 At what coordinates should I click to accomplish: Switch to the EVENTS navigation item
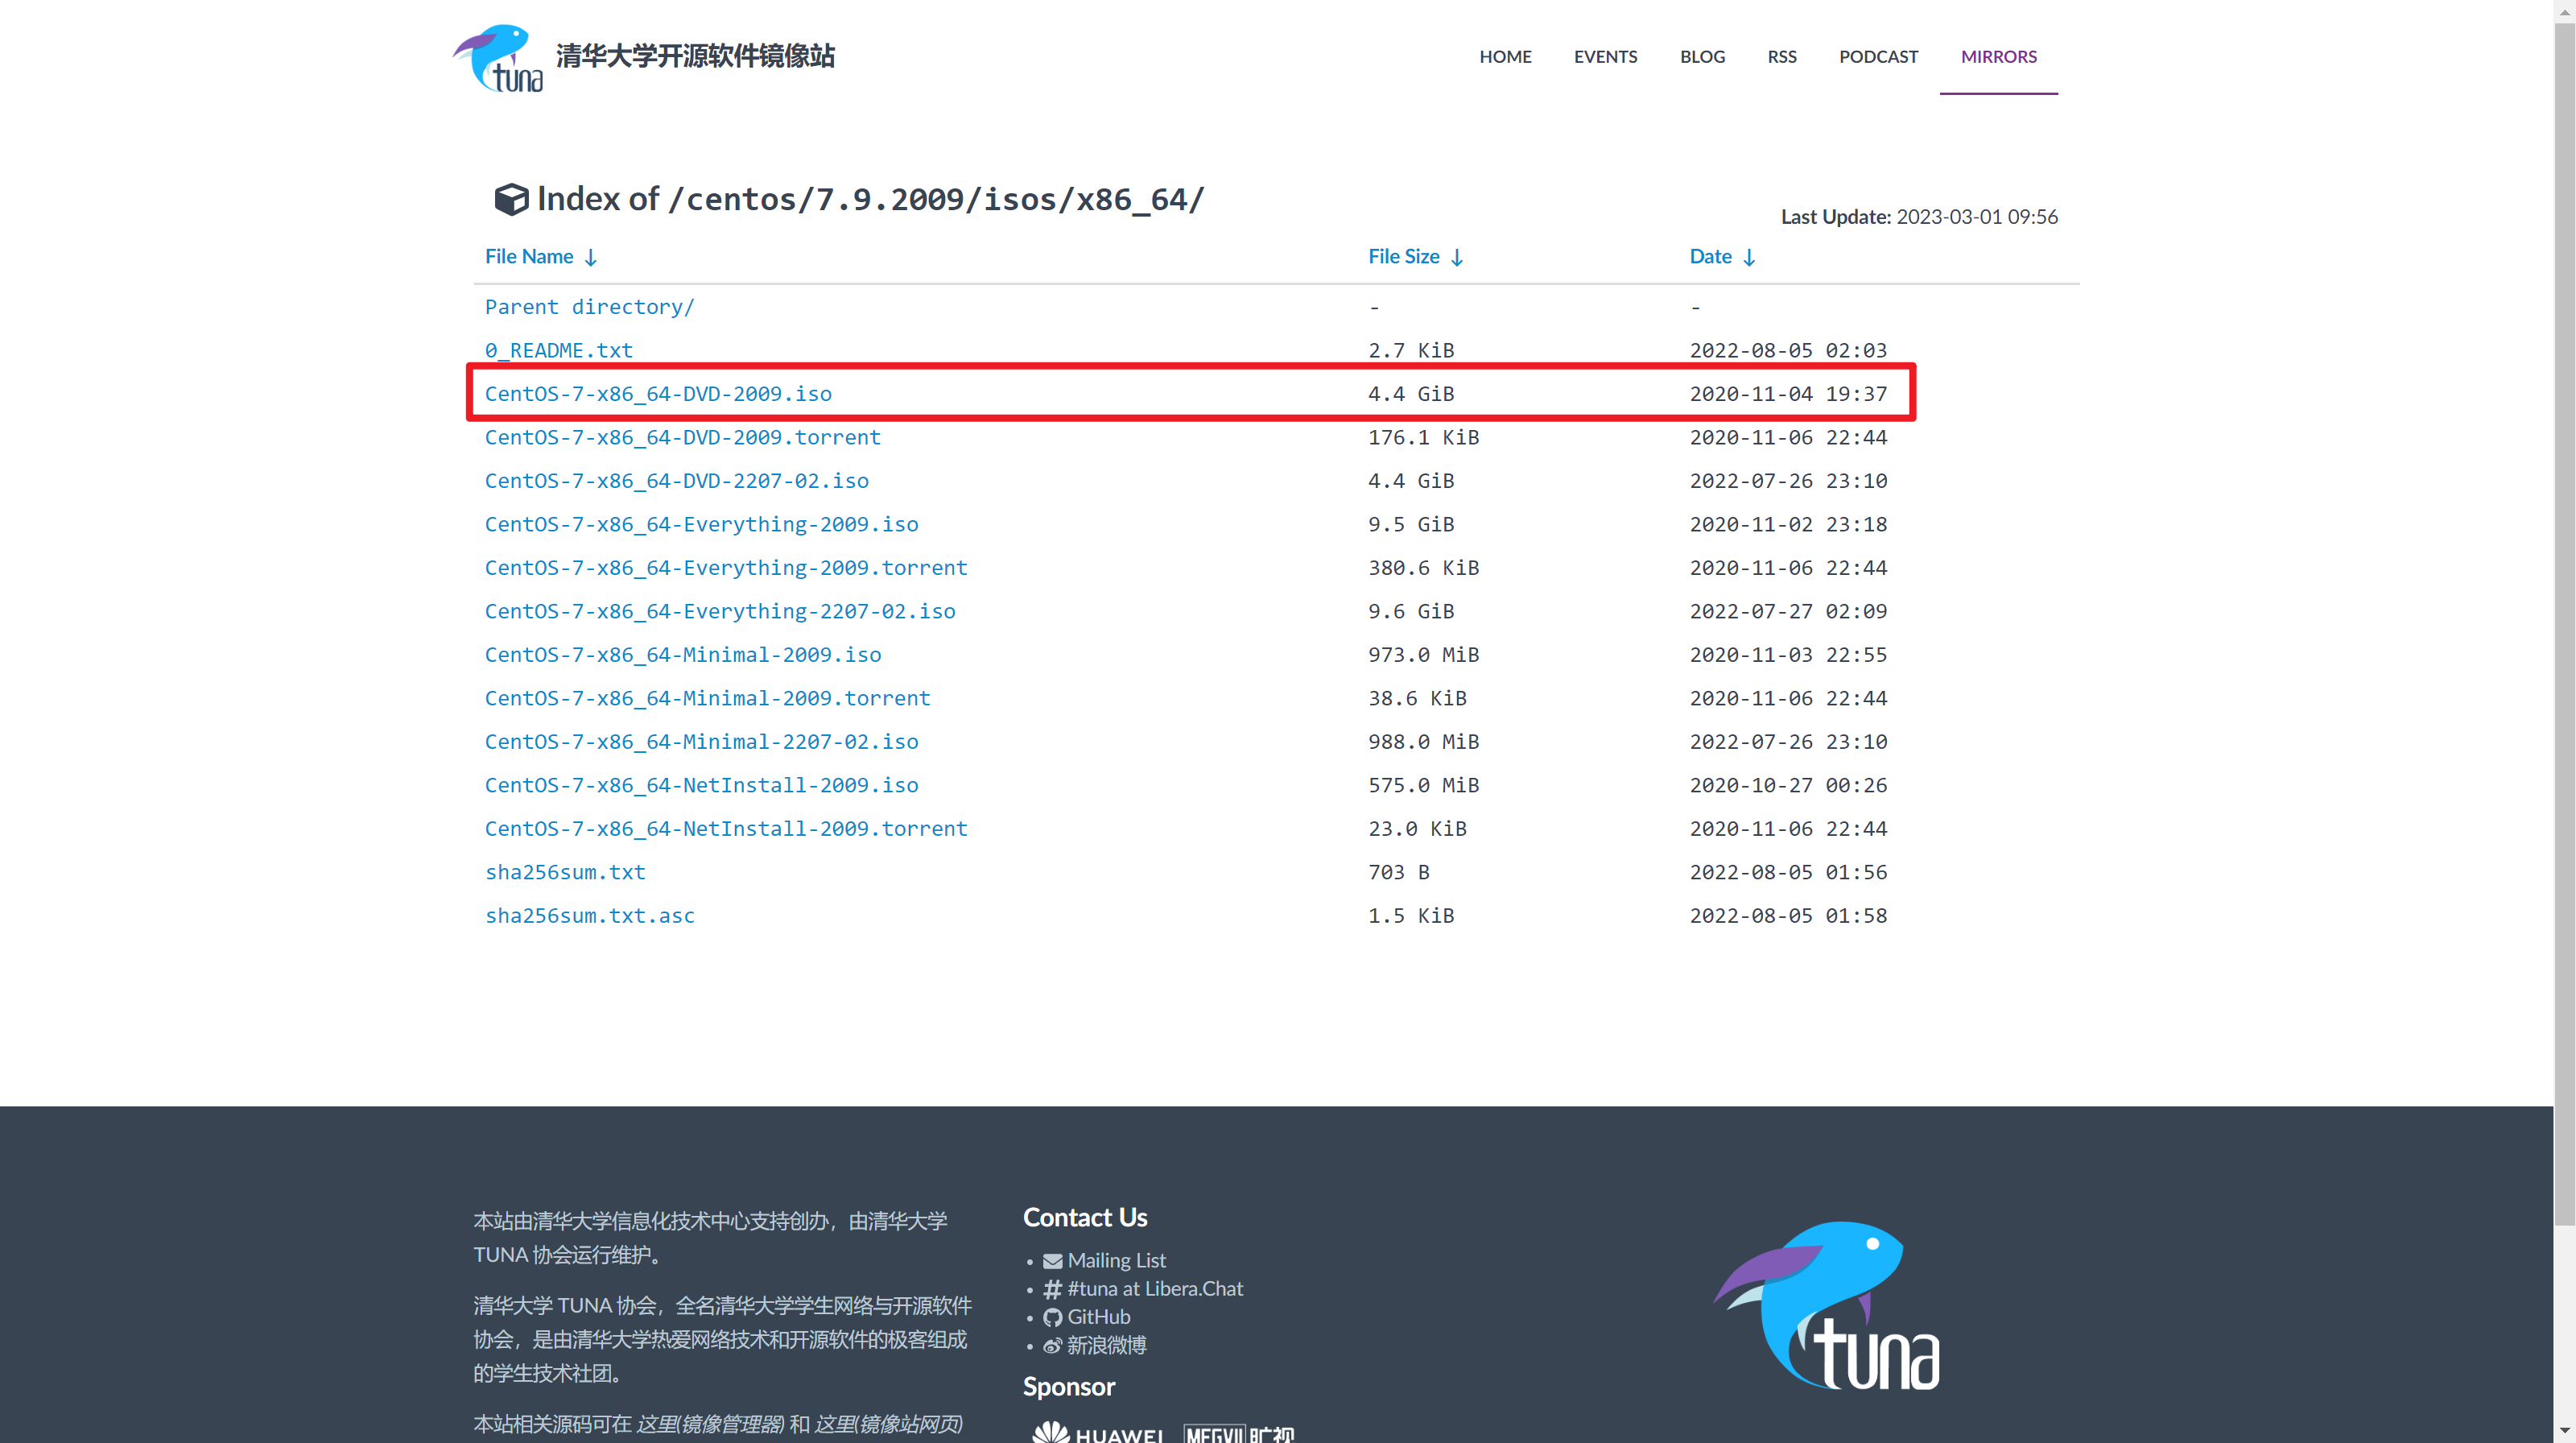[1605, 57]
